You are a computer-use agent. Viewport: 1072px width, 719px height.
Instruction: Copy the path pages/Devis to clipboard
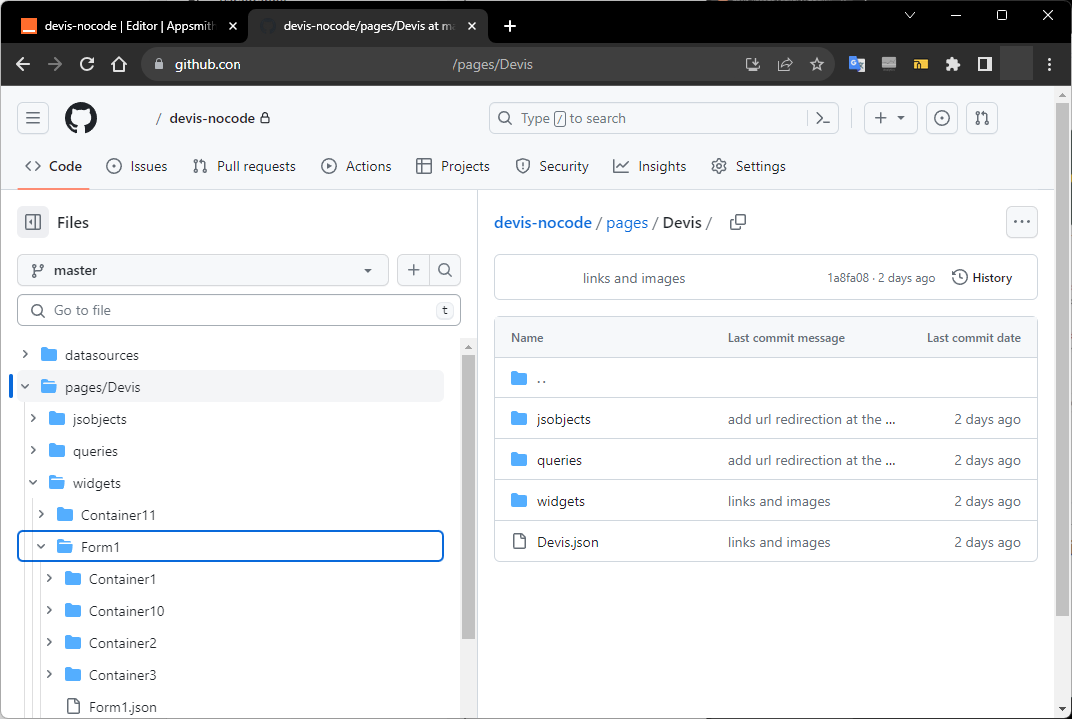click(x=738, y=222)
